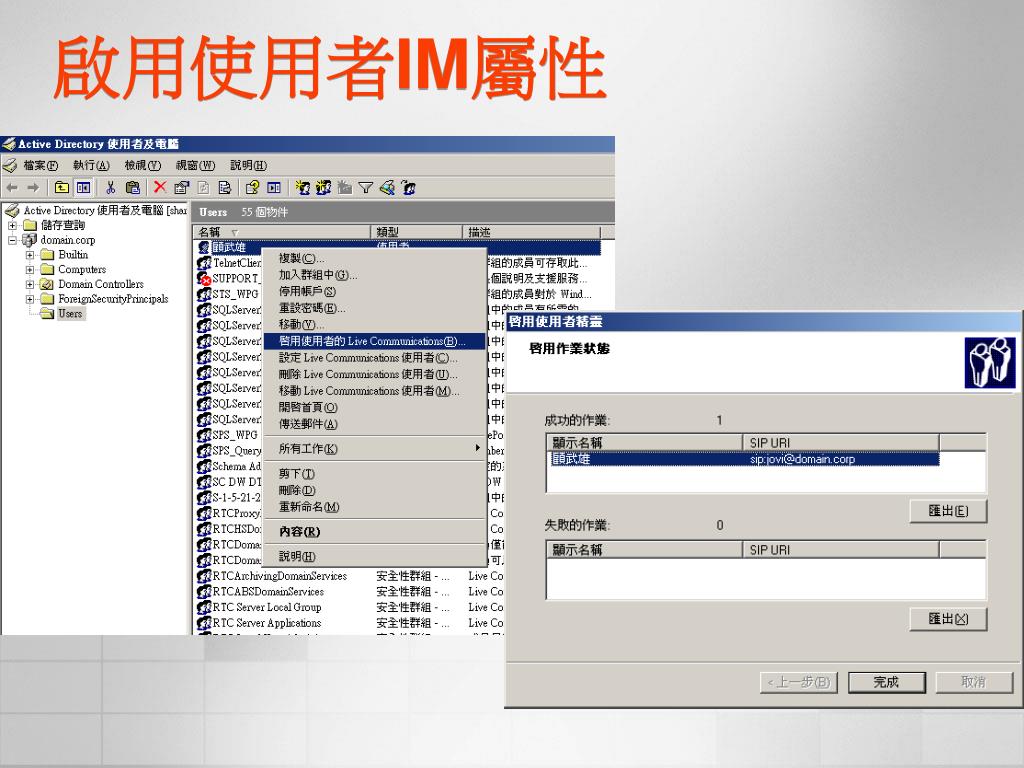Open the 視窗(W) menu

(x=195, y=165)
